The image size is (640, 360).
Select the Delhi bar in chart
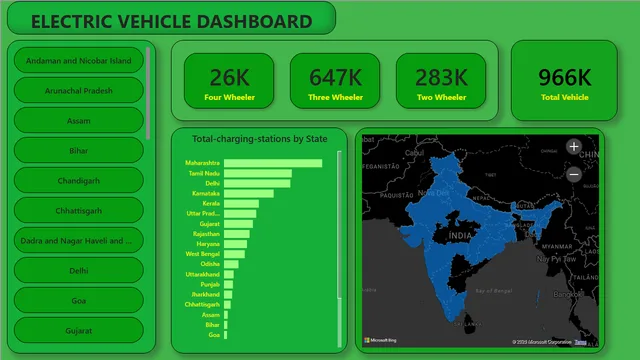point(257,184)
